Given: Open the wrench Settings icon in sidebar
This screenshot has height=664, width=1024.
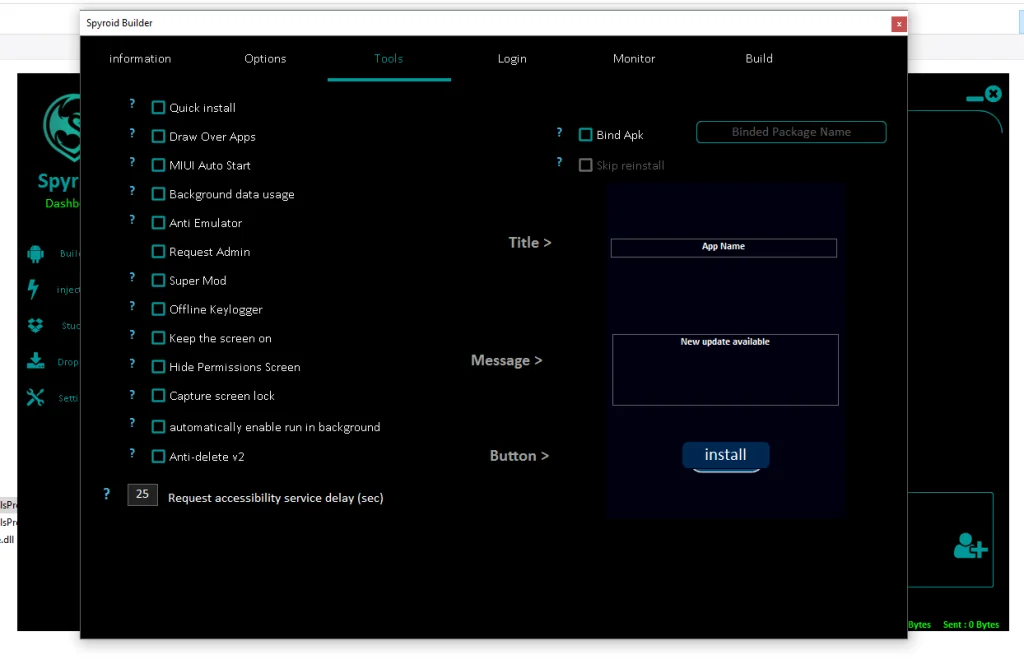Looking at the screenshot, I should pyautogui.click(x=36, y=398).
